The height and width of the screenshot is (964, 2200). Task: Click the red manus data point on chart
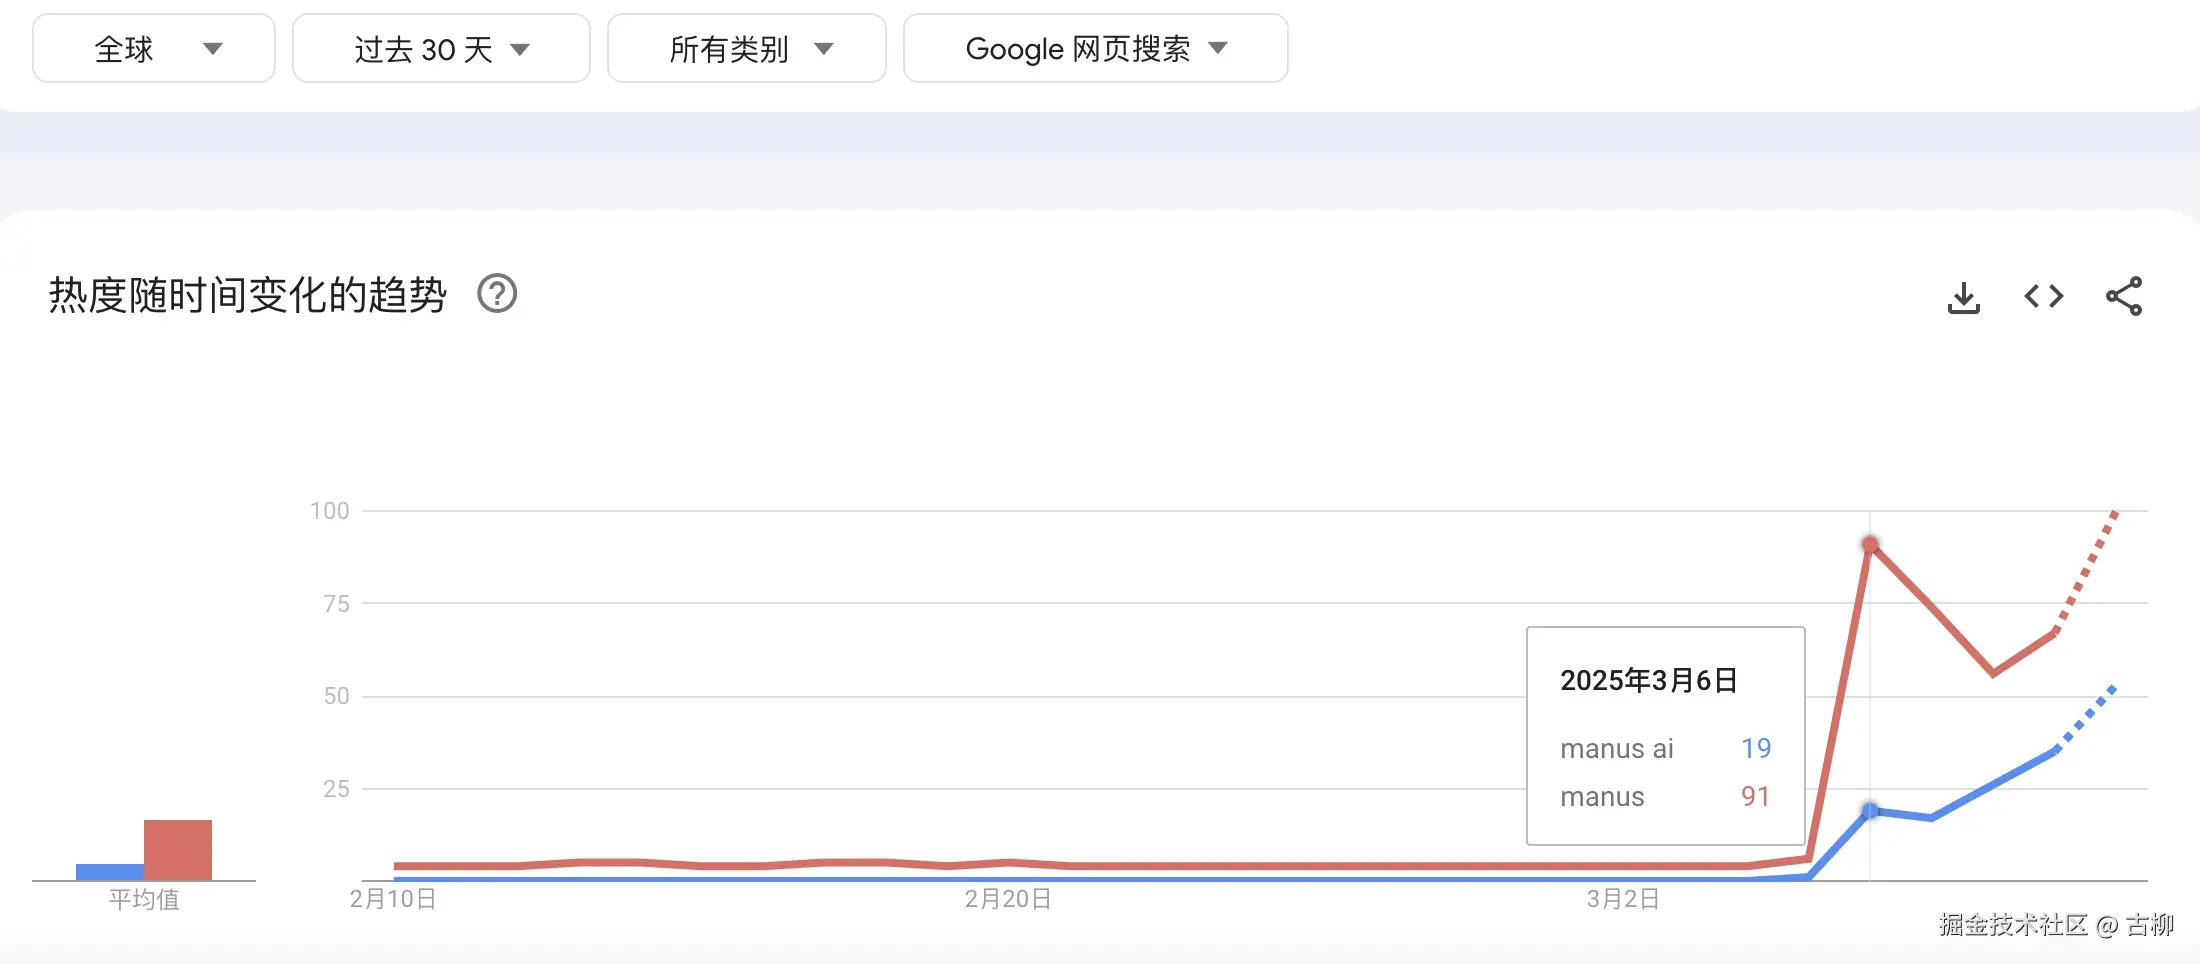tap(1870, 545)
